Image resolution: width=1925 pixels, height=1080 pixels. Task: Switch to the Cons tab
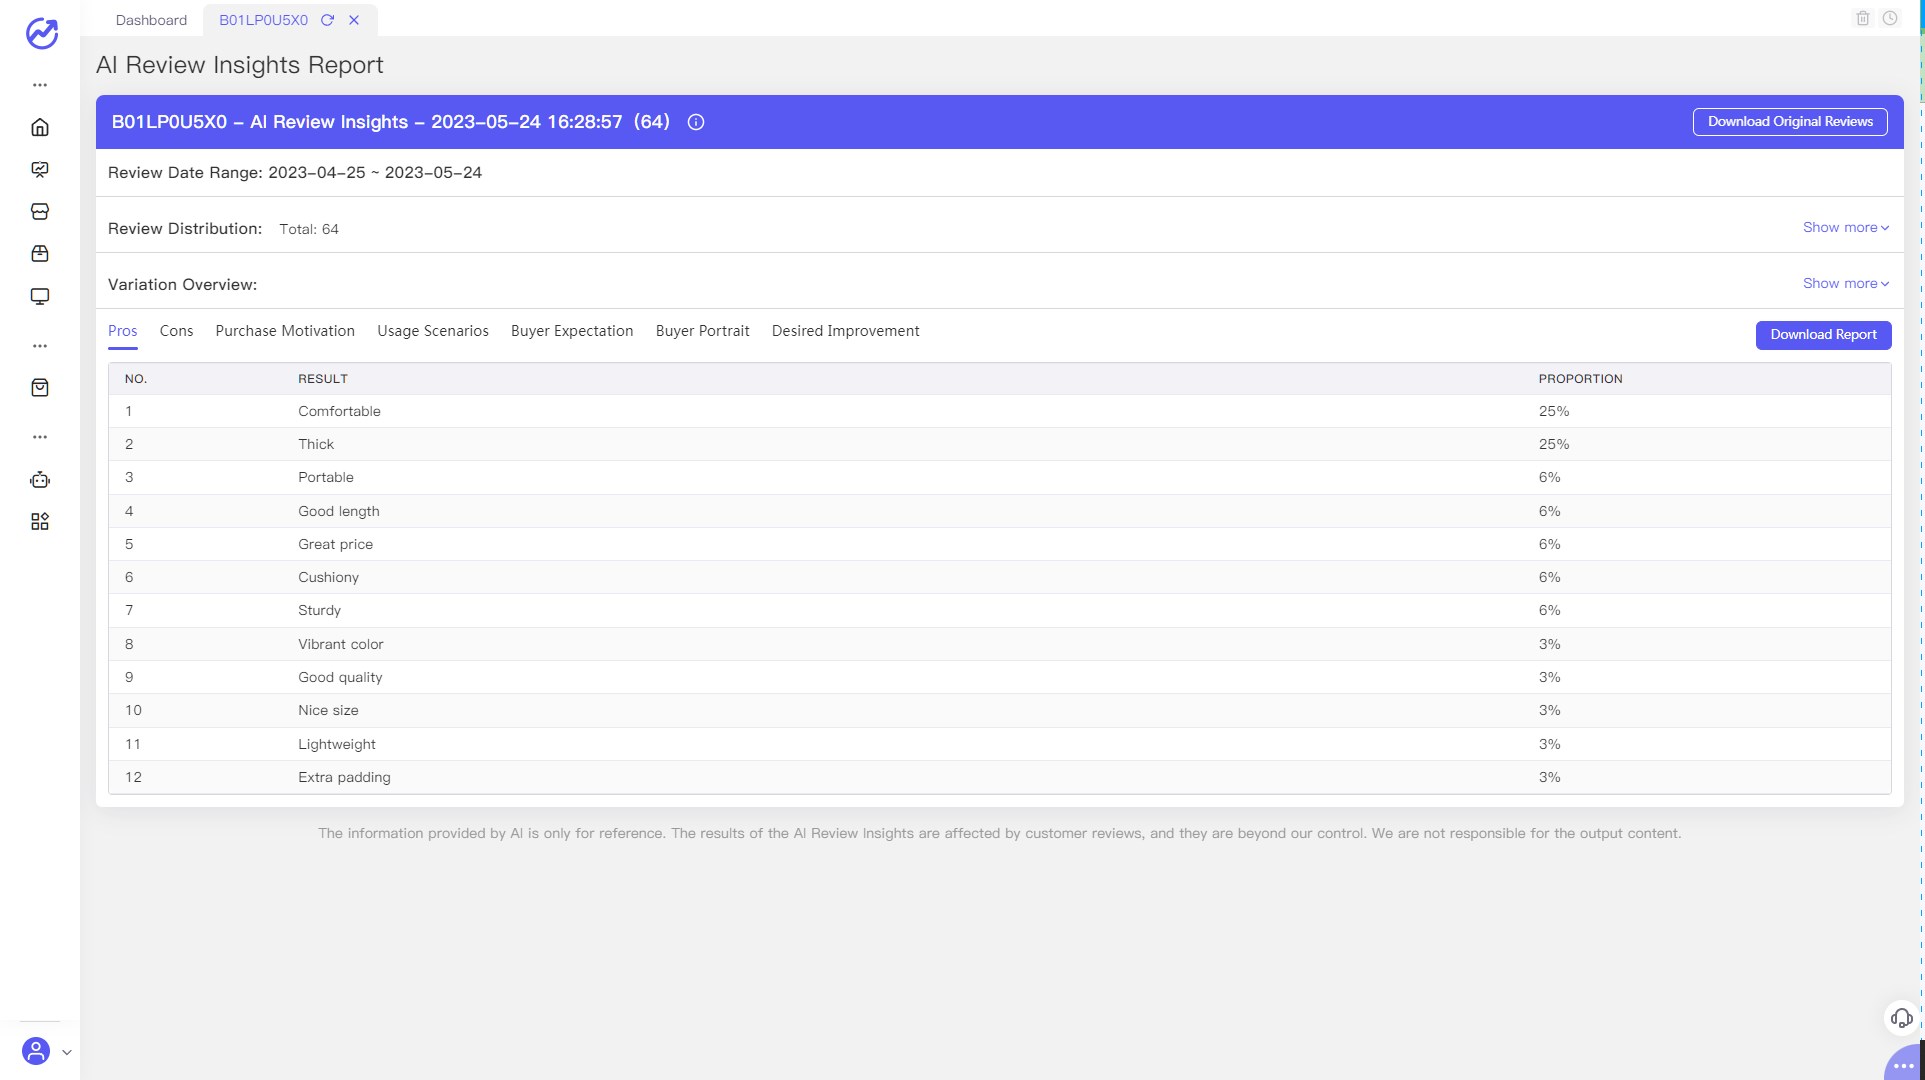pos(176,331)
